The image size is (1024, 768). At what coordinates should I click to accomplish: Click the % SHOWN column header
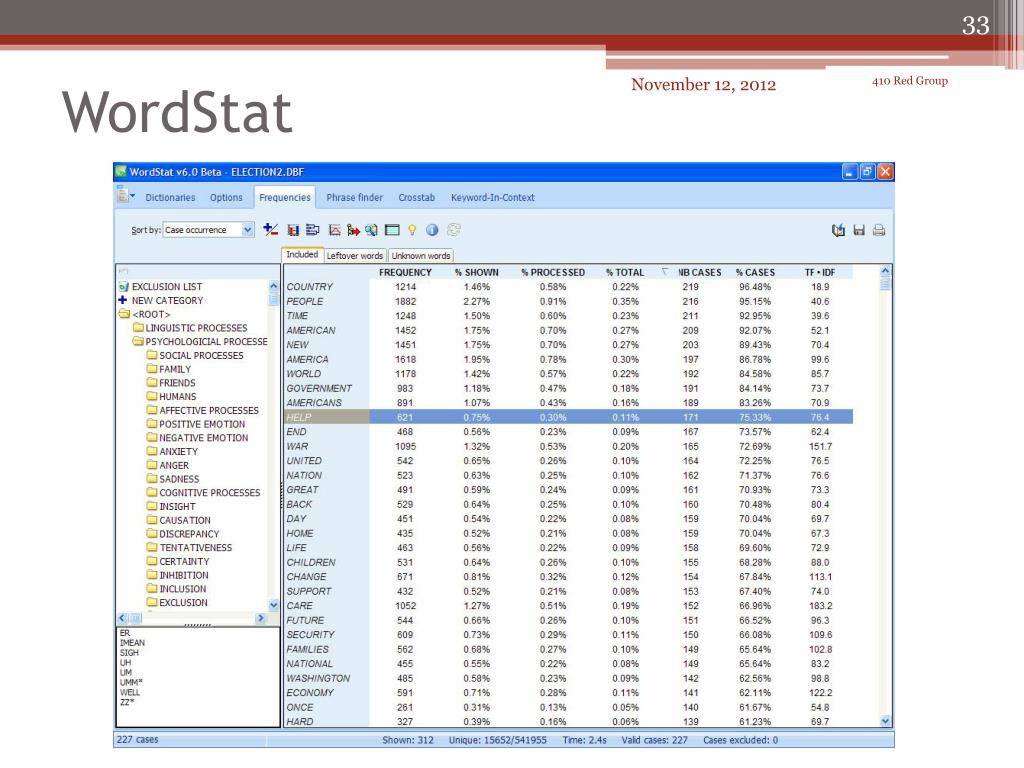tap(477, 272)
